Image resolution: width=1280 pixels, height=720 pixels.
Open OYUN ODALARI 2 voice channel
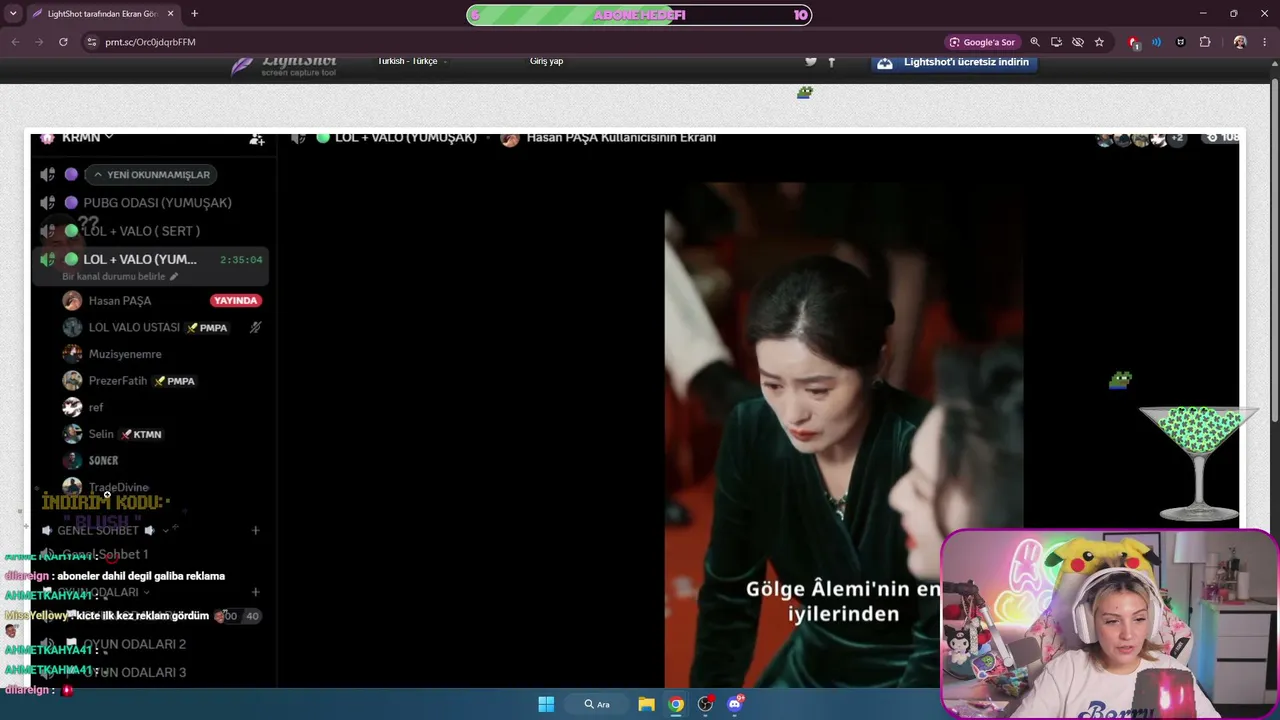134,644
